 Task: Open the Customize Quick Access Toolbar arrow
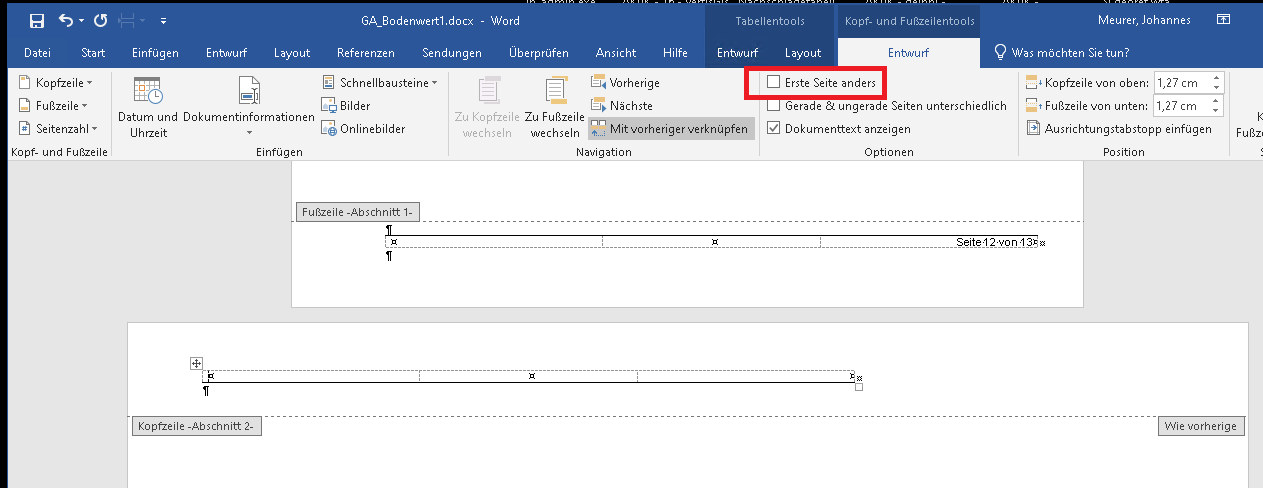click(x=163, y=21)
